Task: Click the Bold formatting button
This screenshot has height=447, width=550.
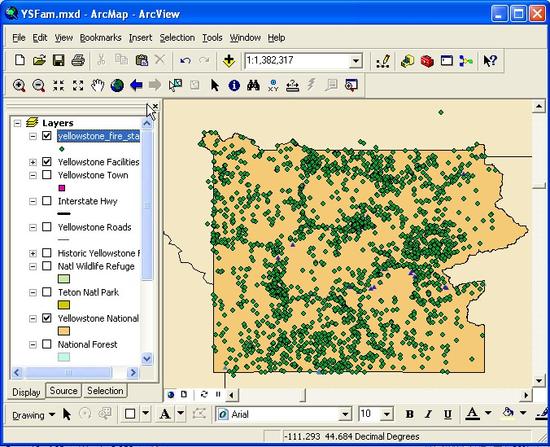Action: (x=409, y=414)
